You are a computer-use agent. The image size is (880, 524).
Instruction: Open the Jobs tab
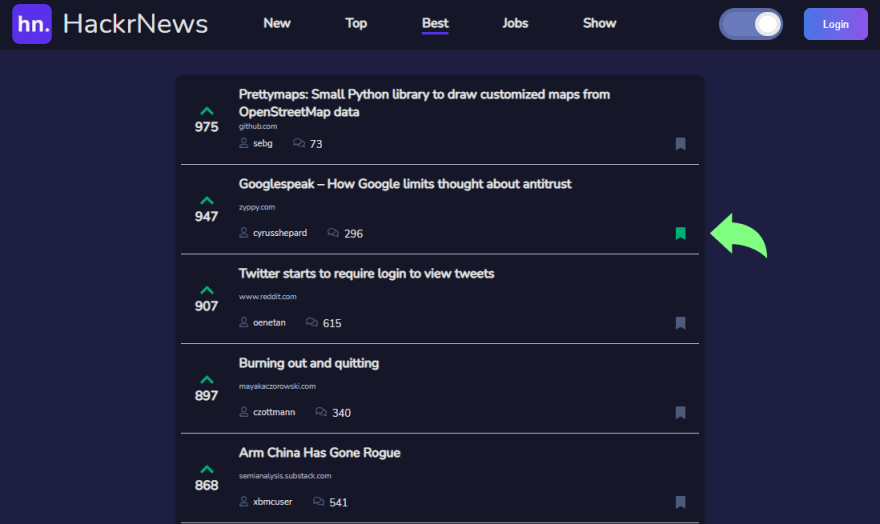pyautogui.click(x=515, y=23)
